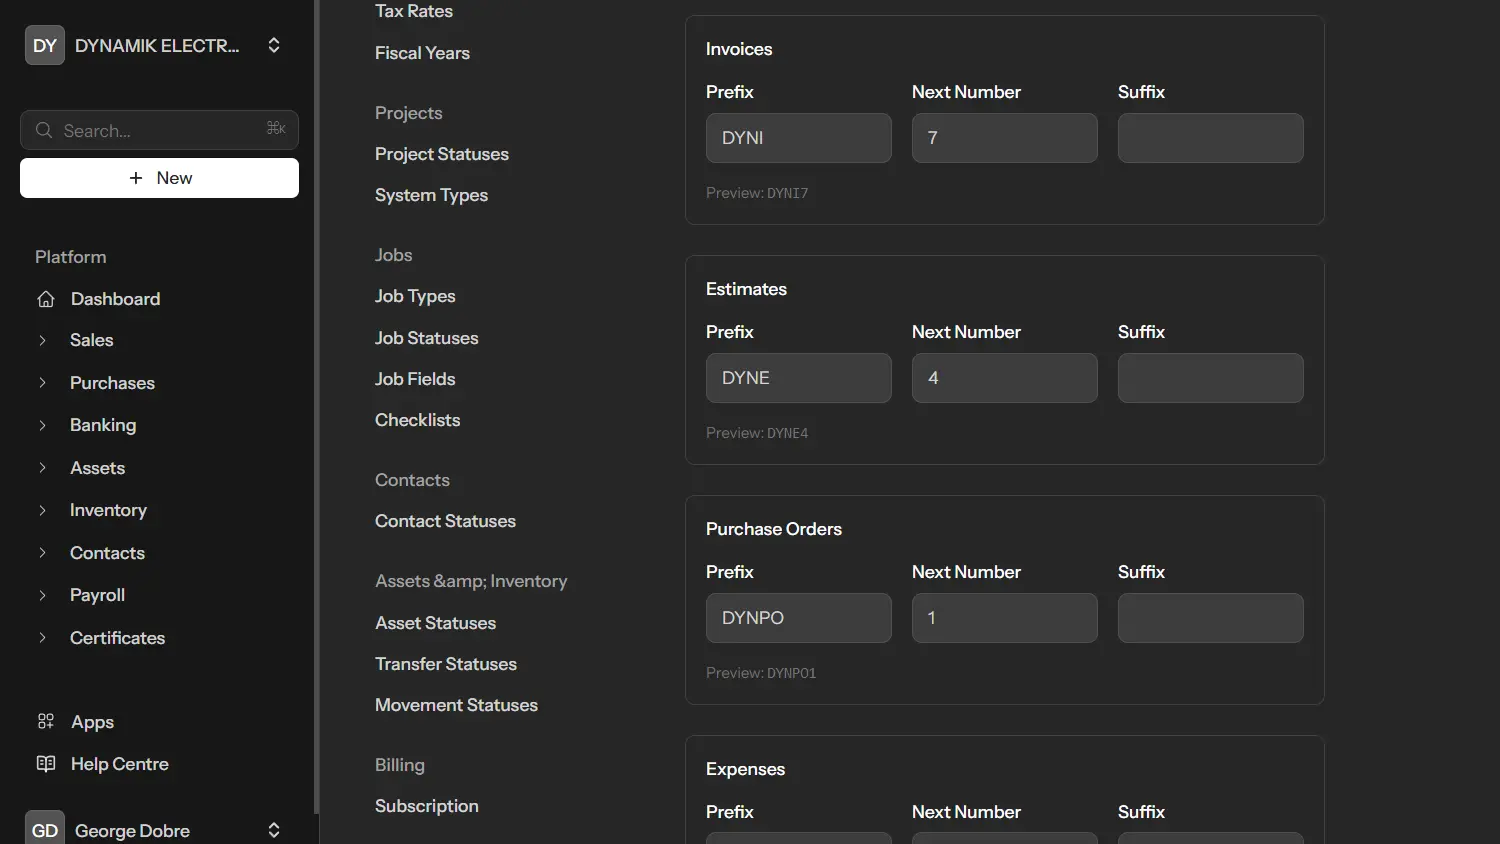Open Movement Statuses settings
The width and height of the screenshot is (1500, 844).
(x=456, y=705)
